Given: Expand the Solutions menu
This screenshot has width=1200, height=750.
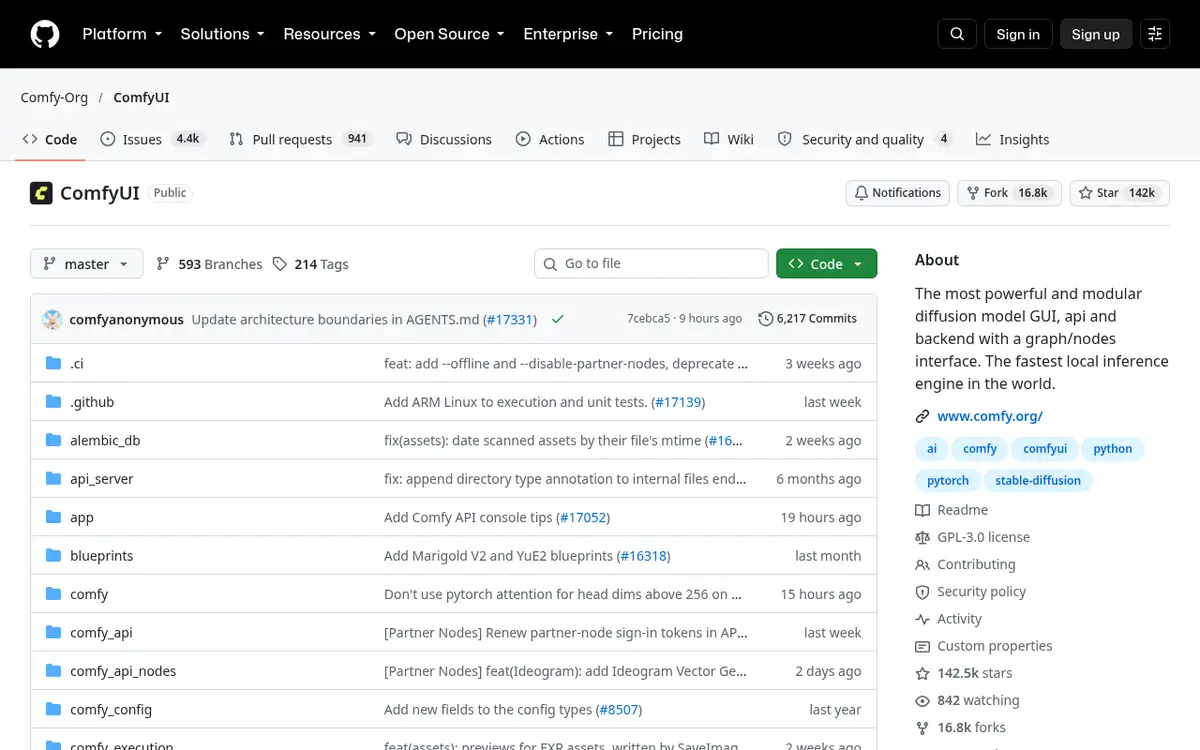Looking at the screenshot, I should pyautogui.click(x=222, y=34).
